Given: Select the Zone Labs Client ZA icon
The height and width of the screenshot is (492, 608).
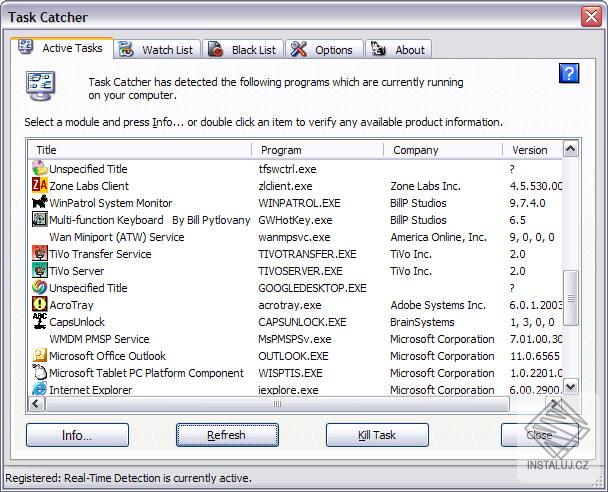Looking at the screenshot, I should (40, 185).
